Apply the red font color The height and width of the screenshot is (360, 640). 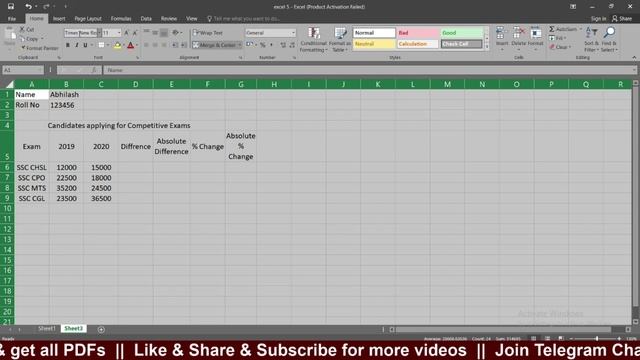tap(131, 45)
